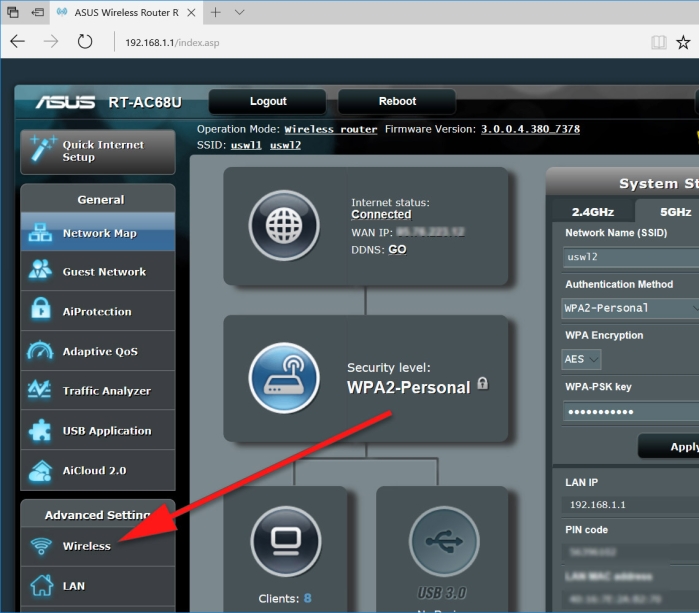
Task: Open firmware version 3.0.0.4.380_7378 link
Action: [x=530, y=129]
